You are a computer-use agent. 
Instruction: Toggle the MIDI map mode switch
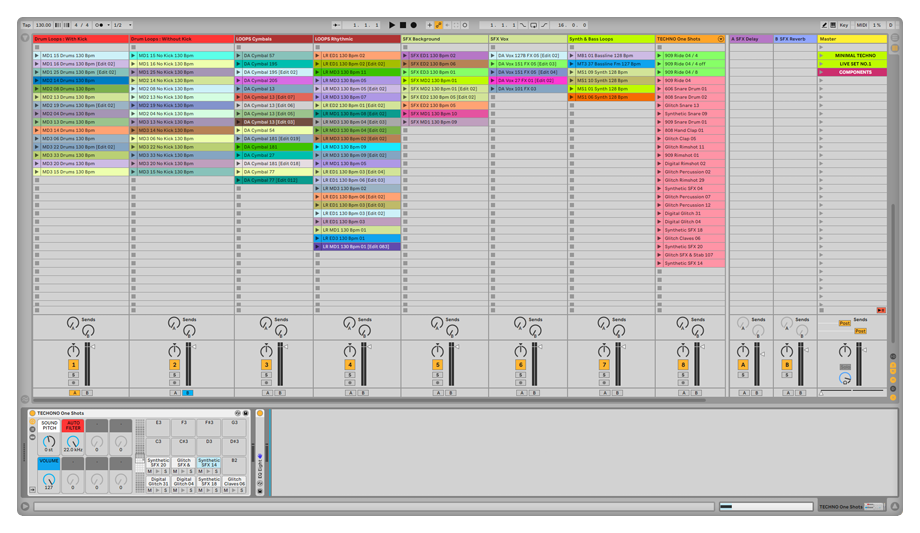coord(861,25)
